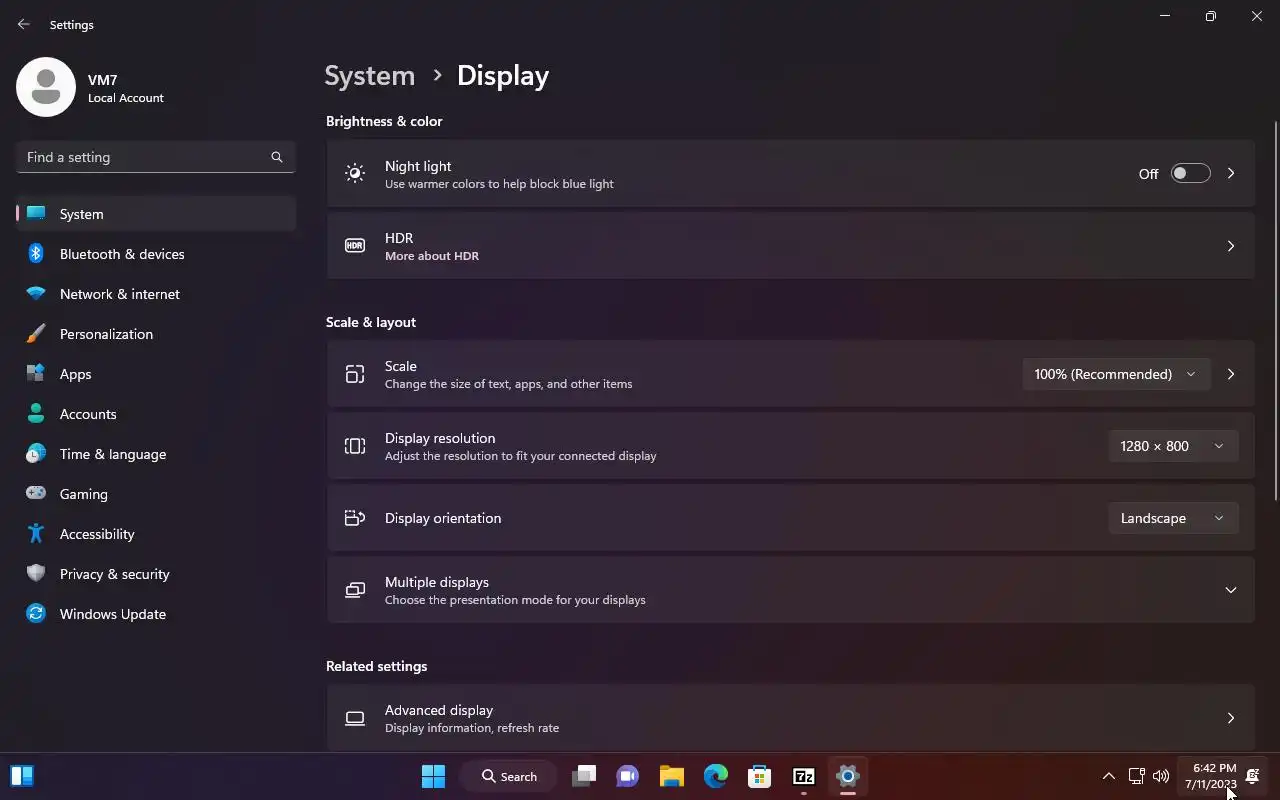Show hidden icons in system tray
This screenshot has width=1280, height=800.
tap(1108, 776)
